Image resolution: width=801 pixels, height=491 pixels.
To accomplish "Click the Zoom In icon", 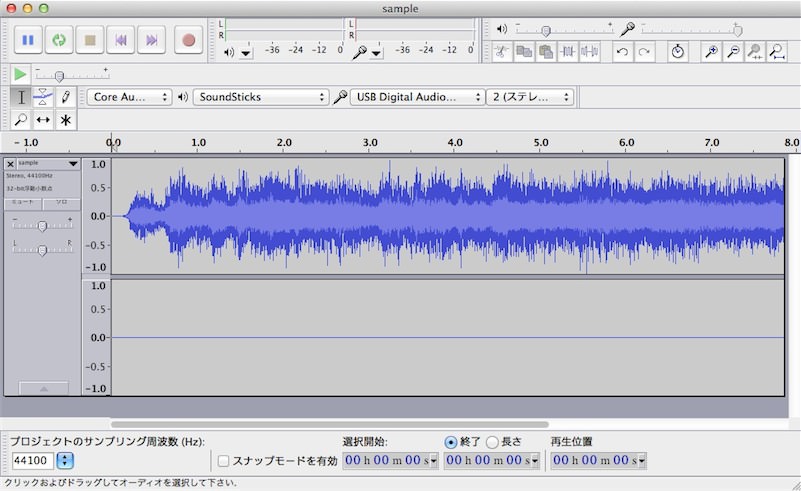I will [x=711, y=52].
